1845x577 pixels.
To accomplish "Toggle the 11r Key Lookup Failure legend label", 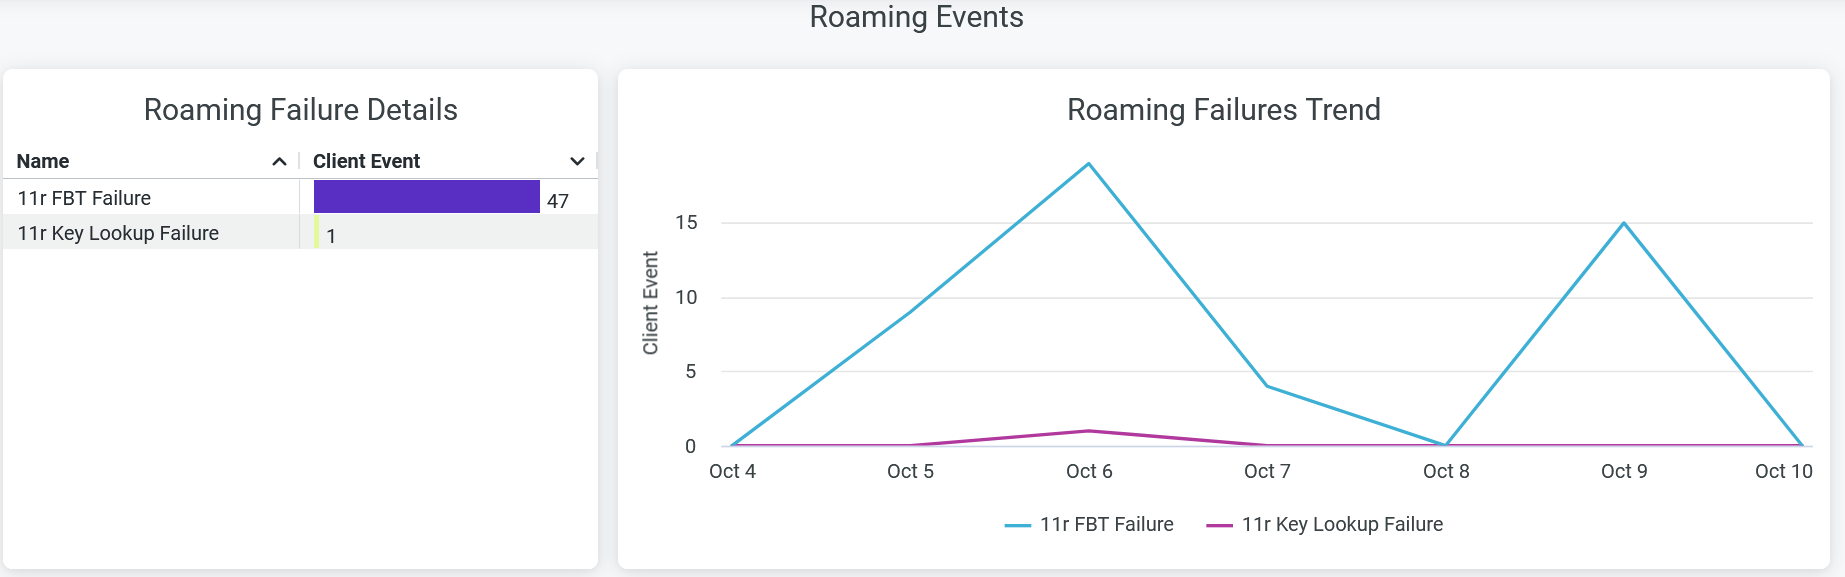I will [1342, 524].
